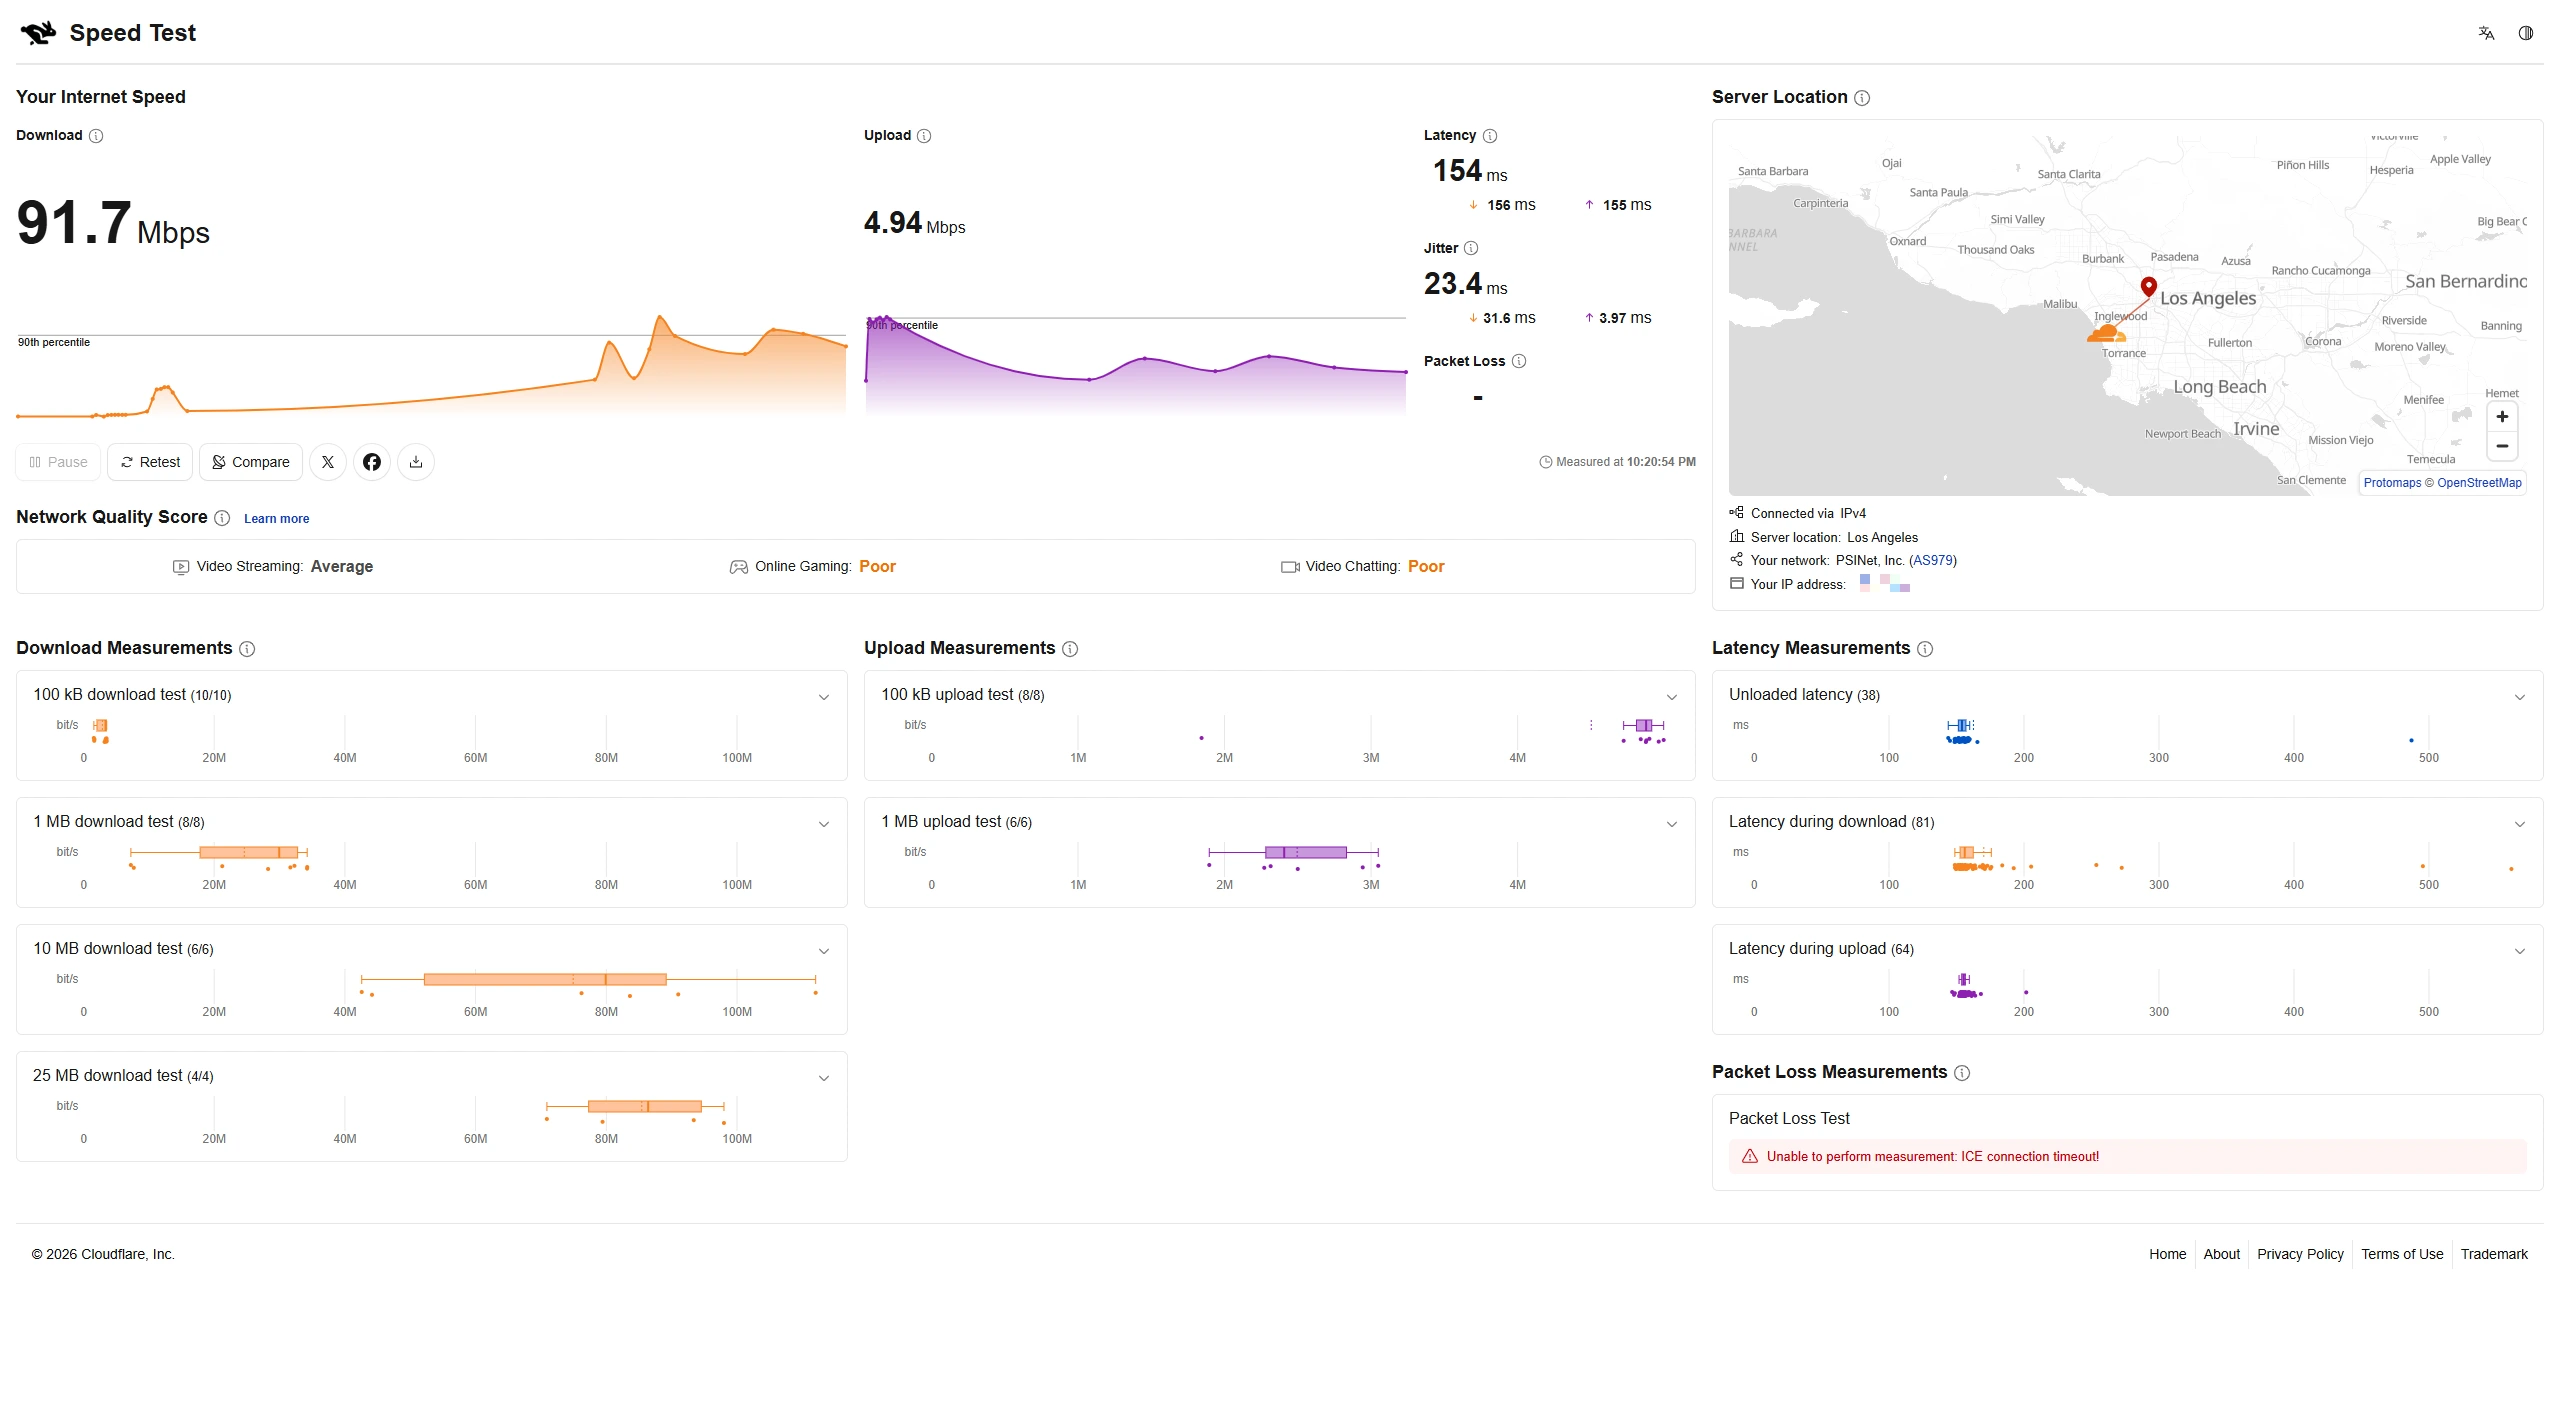Zoom out on the server map

pos(2502,446)
